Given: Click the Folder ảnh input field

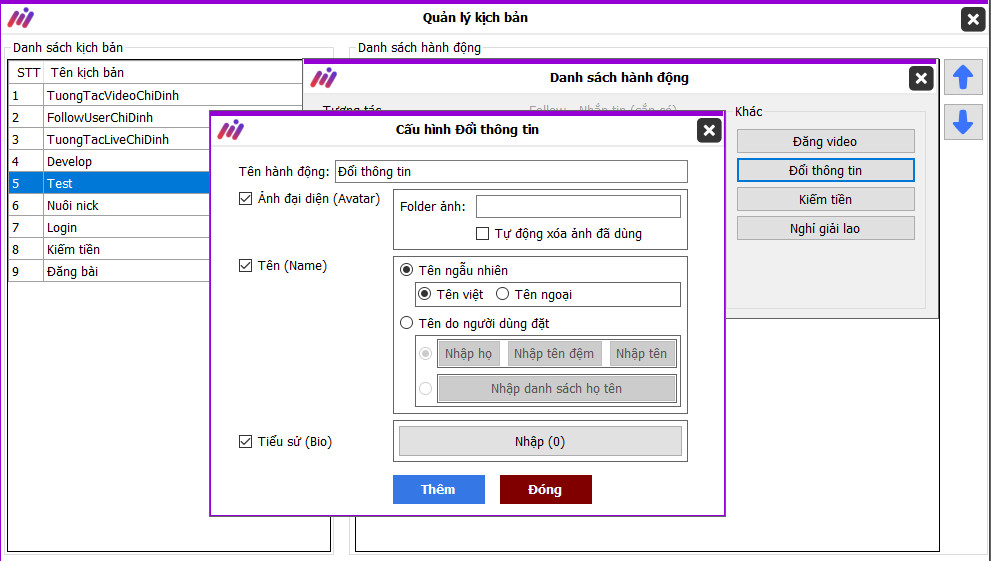Looking at the screenshot, I should click(577, 207).
